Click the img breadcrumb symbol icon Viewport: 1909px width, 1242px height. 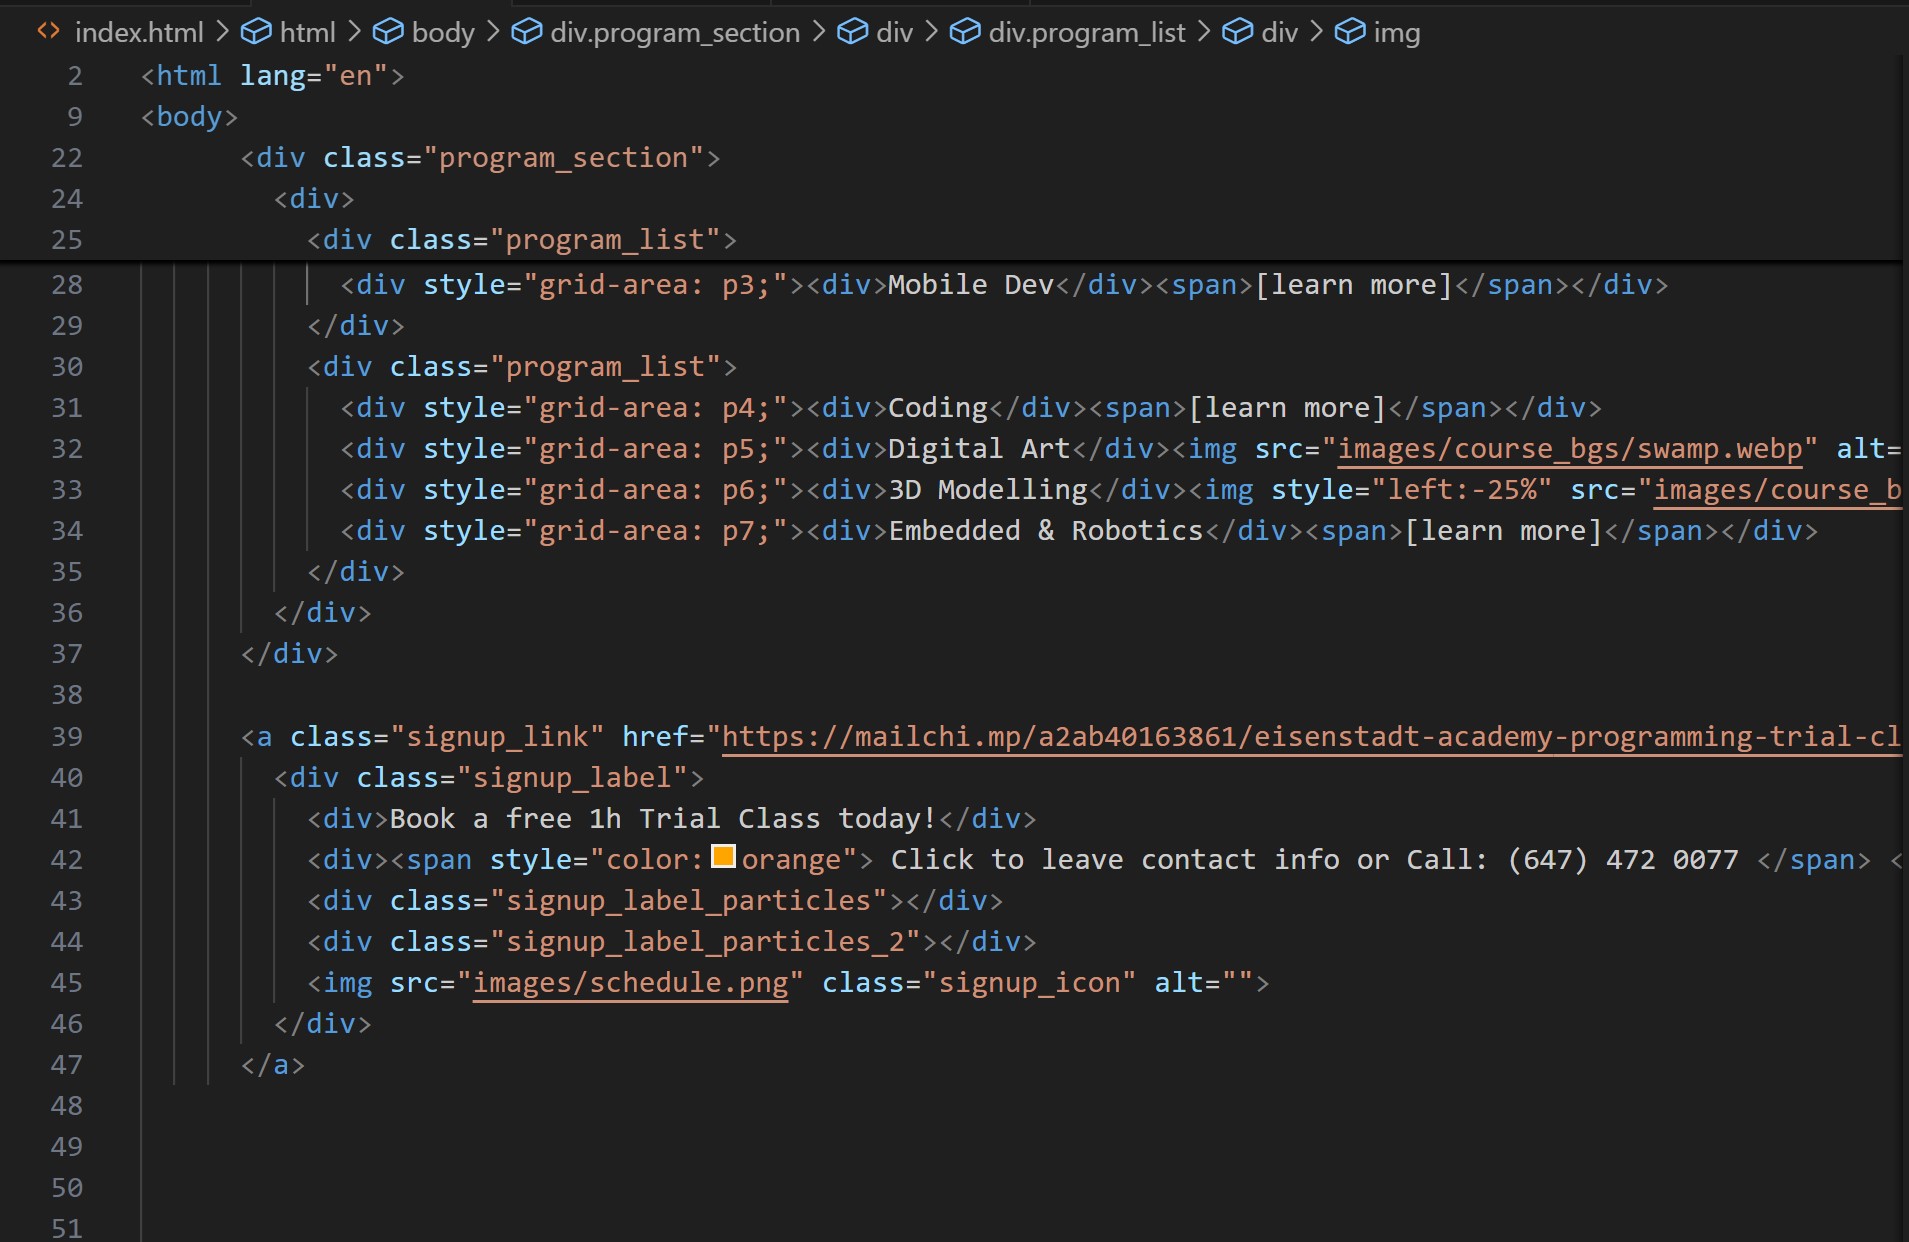1350,32
